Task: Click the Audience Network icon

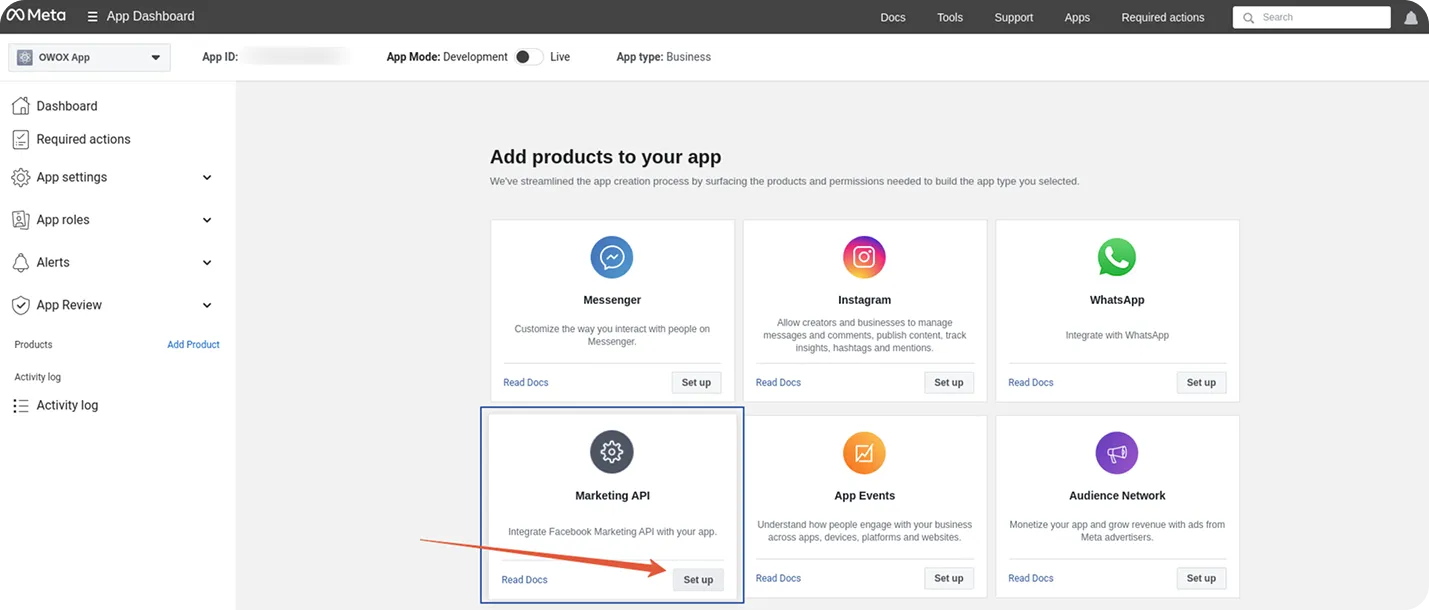Action: (1116, 452)
